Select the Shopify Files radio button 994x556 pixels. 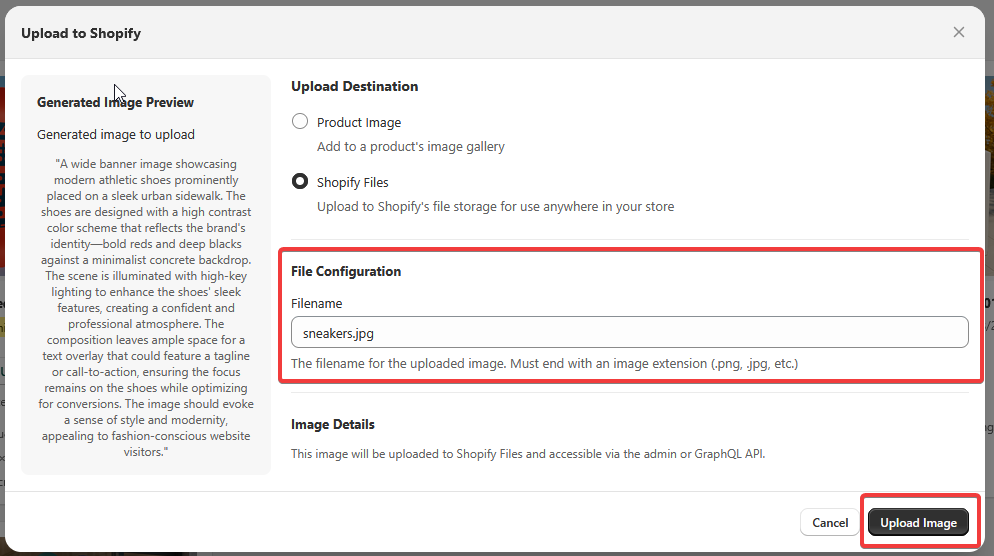point(300,182)
